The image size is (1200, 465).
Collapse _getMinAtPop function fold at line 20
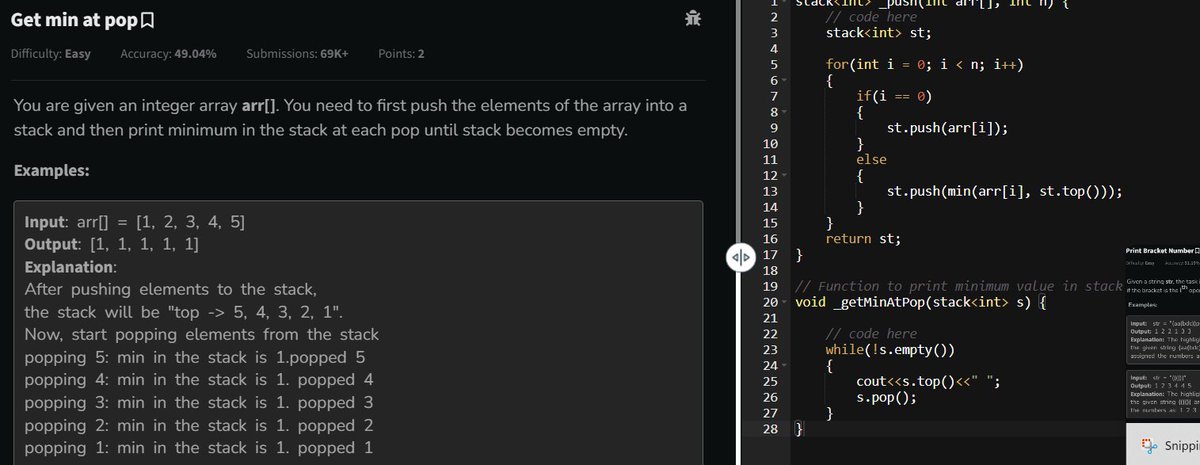click(784, 302)
